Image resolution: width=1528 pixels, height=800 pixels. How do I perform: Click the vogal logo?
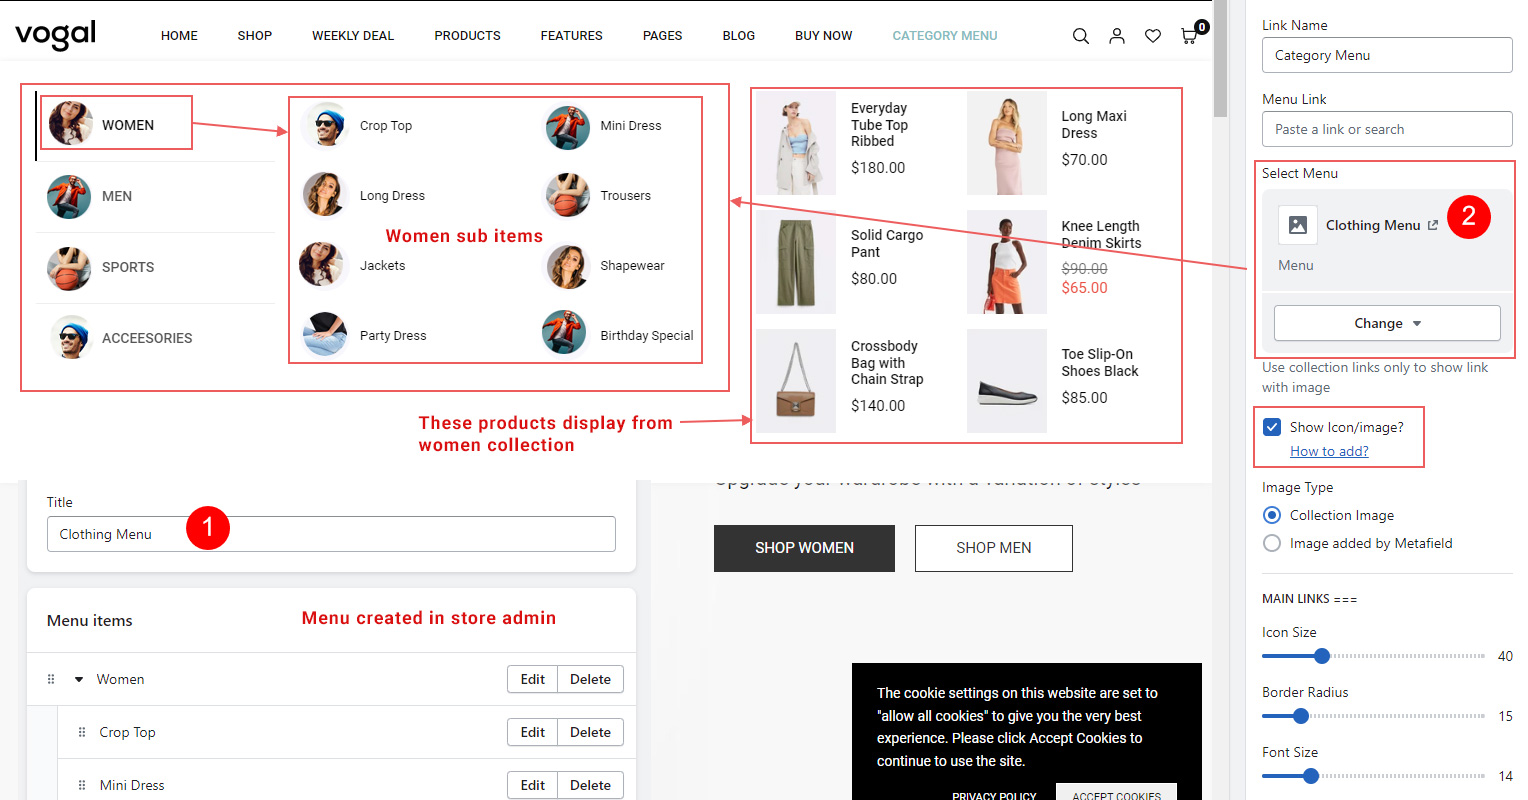[56, 35]
